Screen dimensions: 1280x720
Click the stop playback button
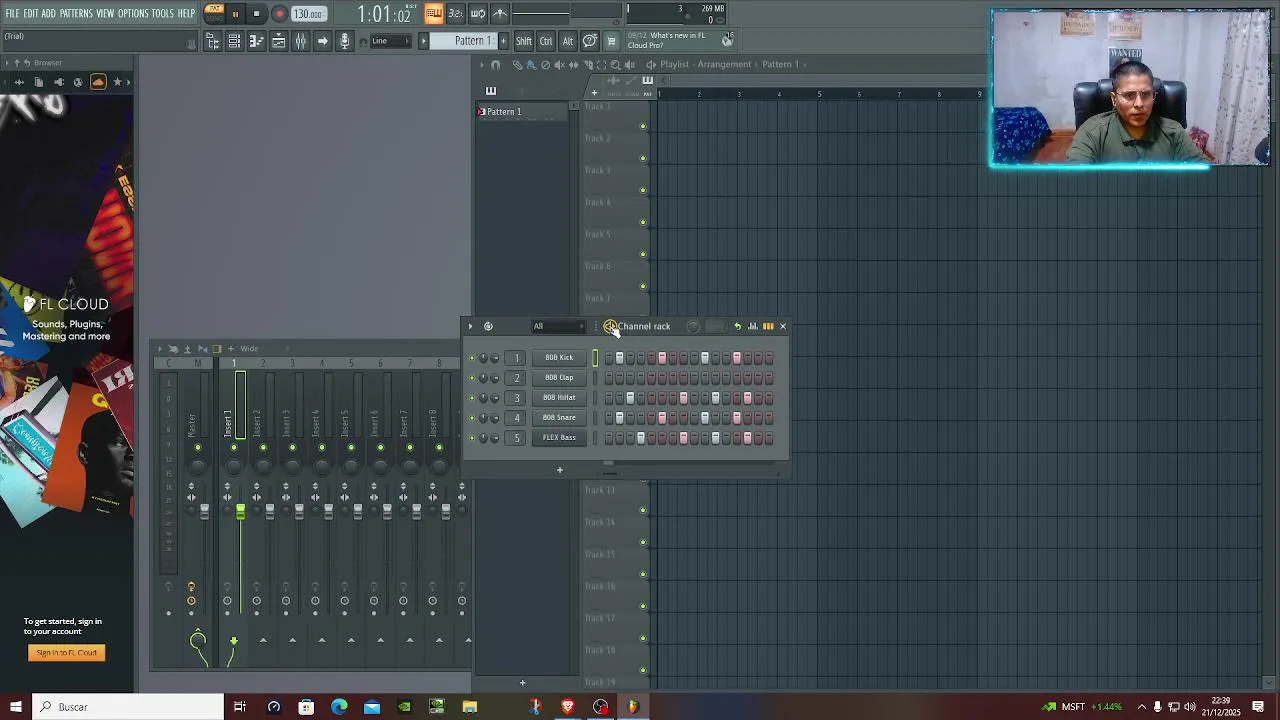coord(257,14)
